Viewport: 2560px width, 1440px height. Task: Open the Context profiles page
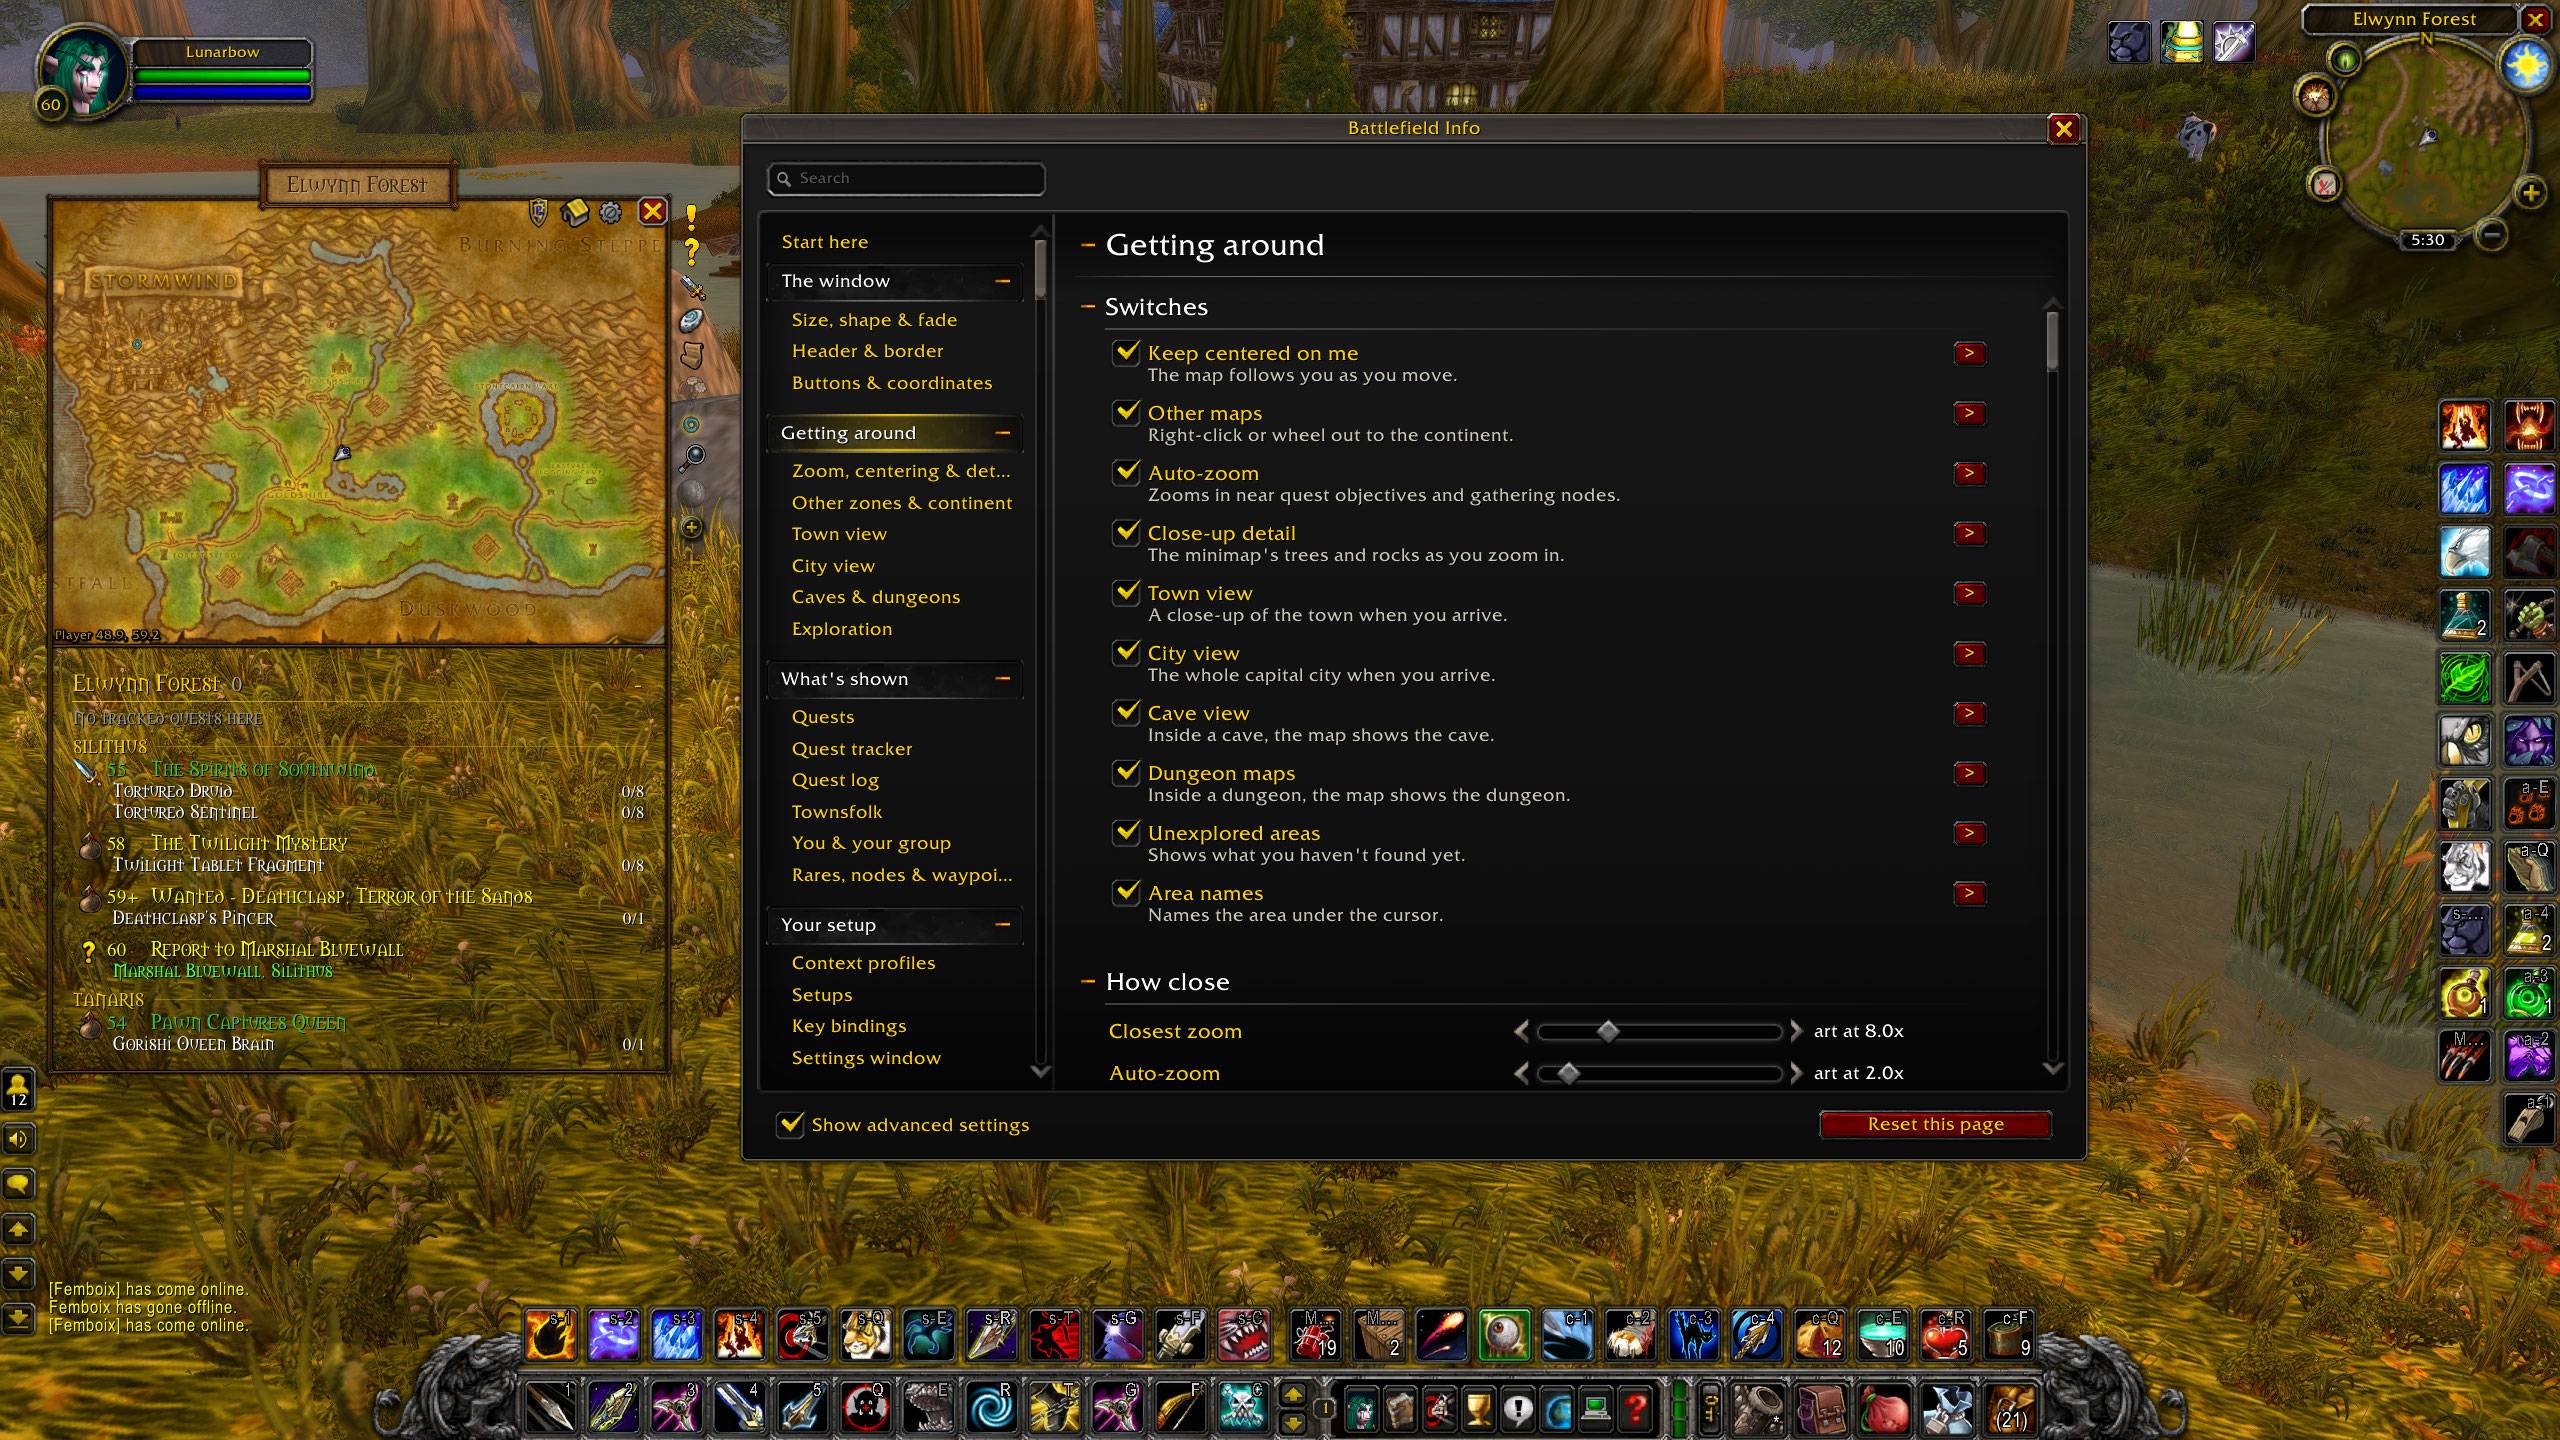coord(864,963)
